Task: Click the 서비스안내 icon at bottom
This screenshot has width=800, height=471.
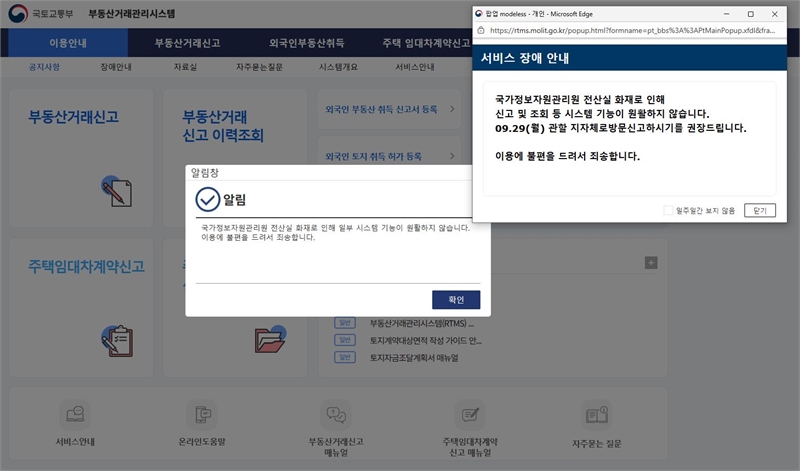Action: 74,413
